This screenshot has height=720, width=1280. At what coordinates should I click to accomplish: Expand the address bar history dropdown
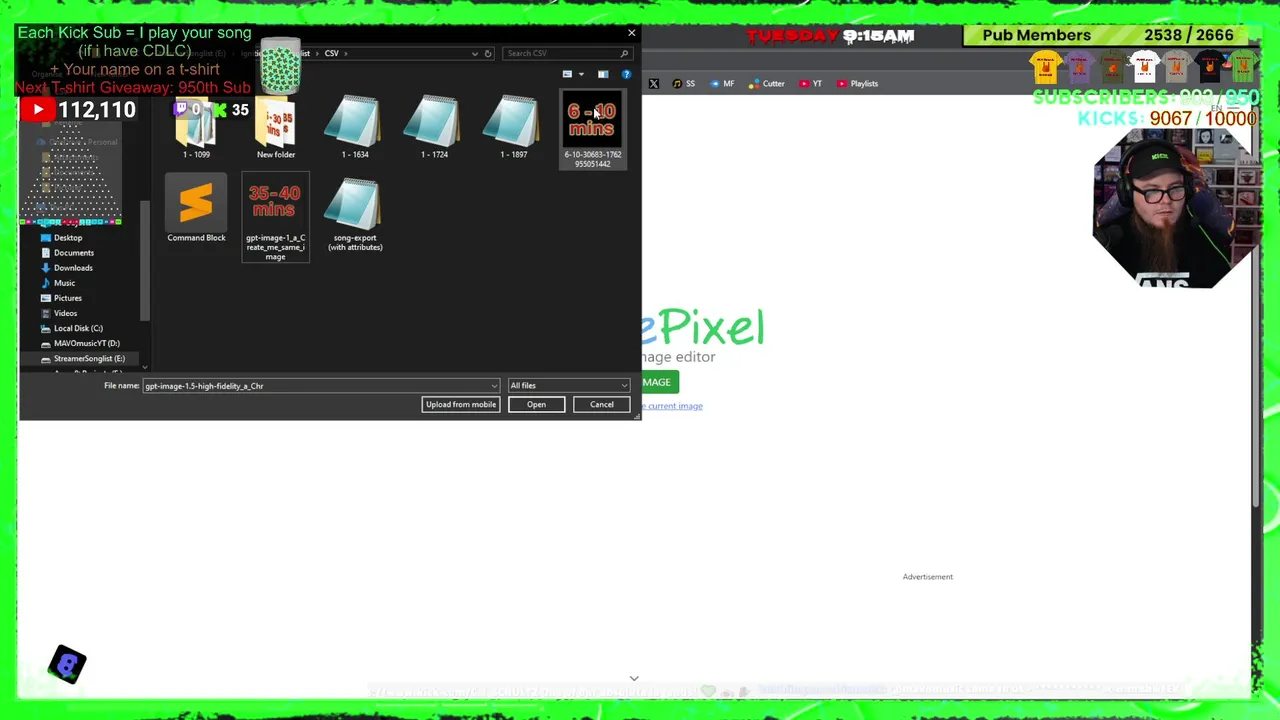474,54
